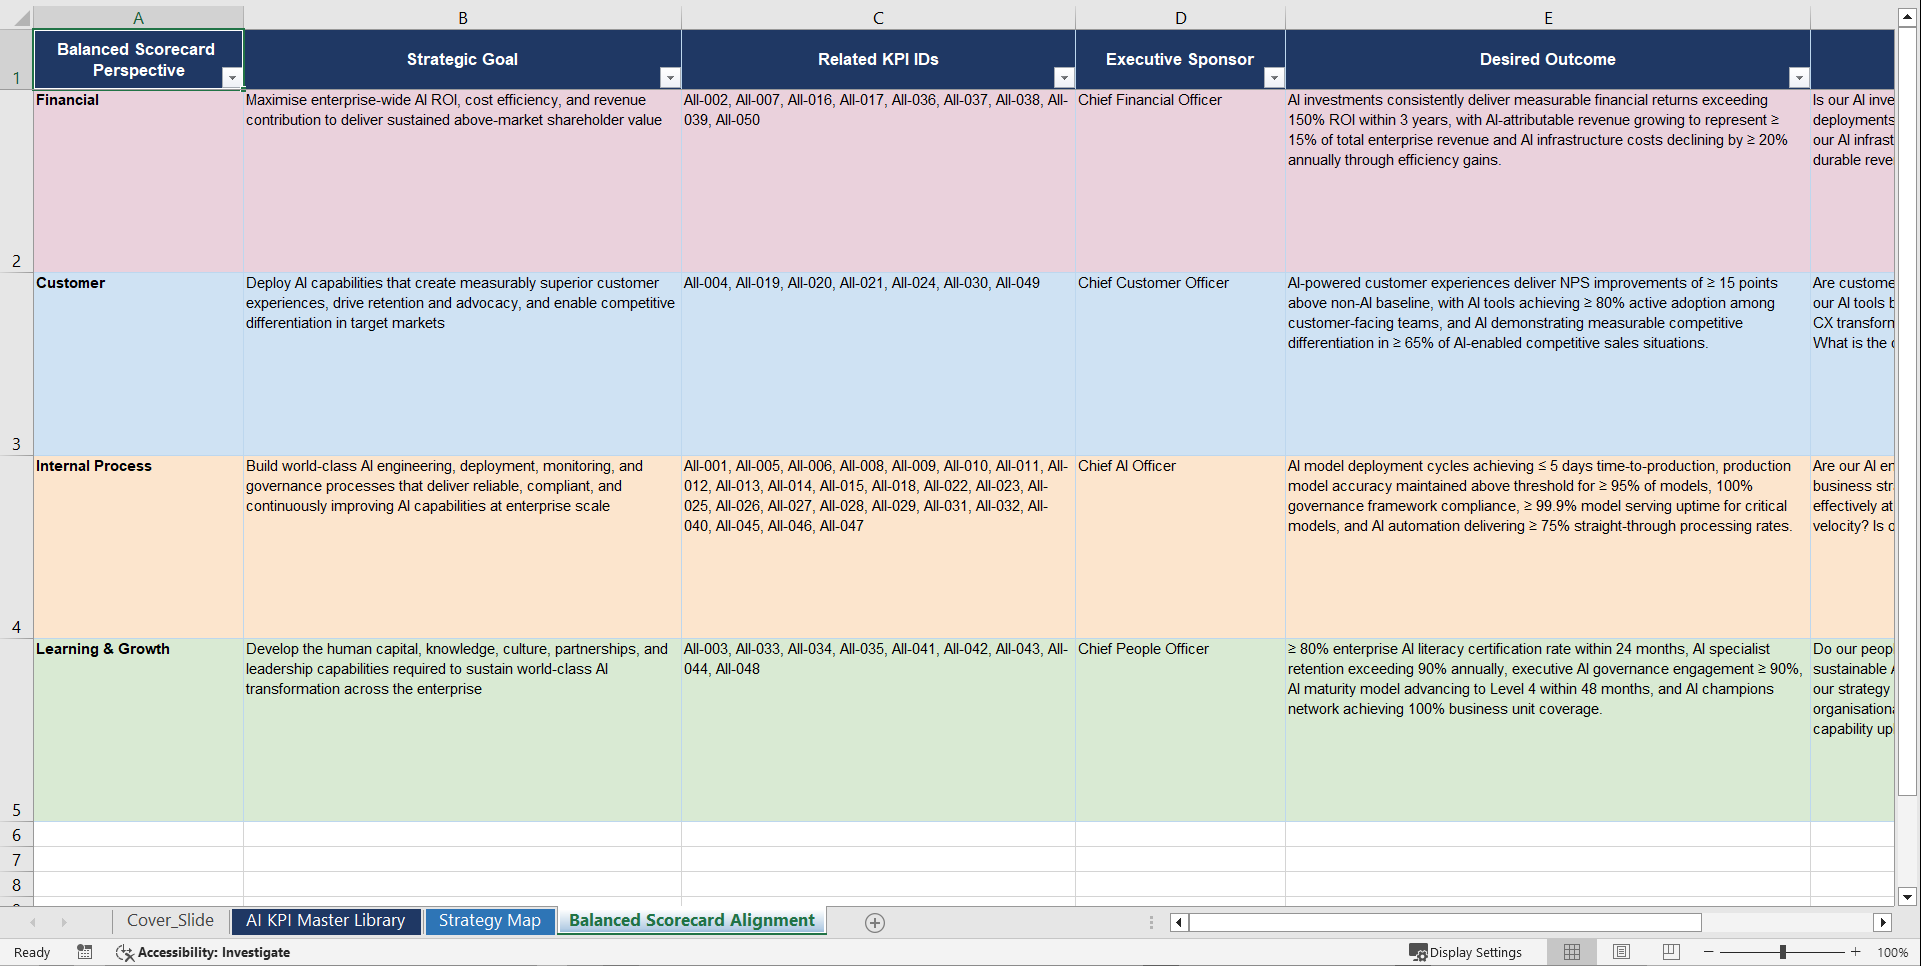Select Chief Customer Officer cell
The height and width of the screenshot is (966, 1921).
tap(1181, 364)
